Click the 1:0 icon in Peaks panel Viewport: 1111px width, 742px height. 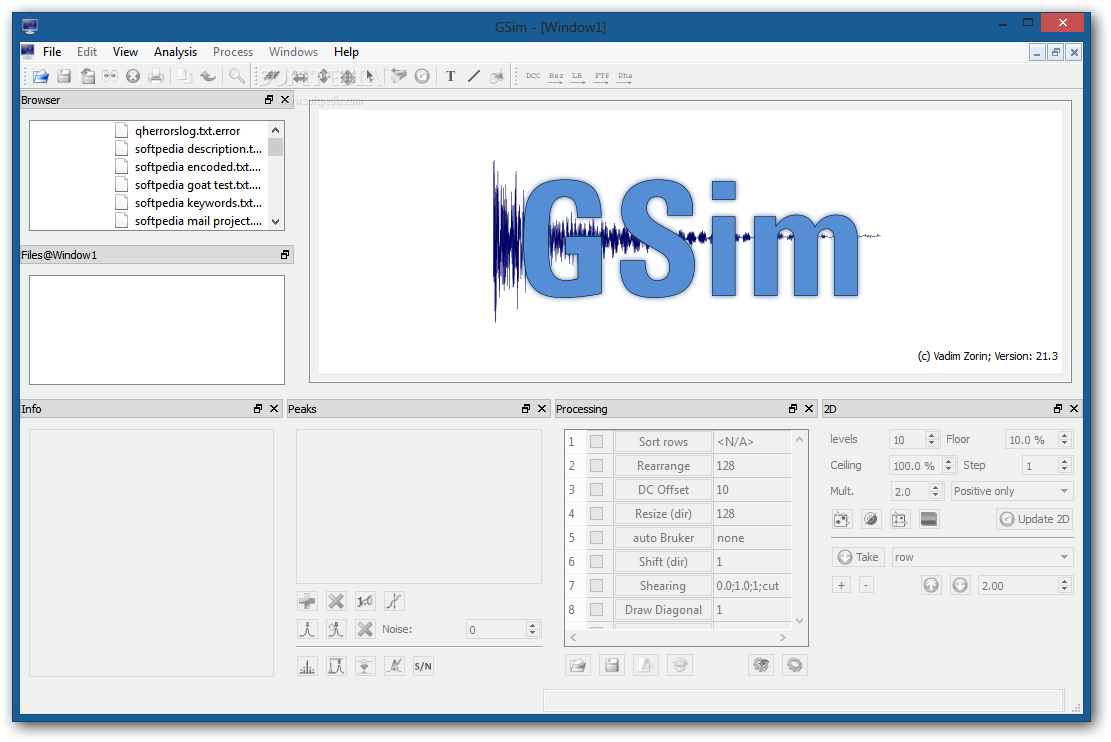[365, 601]
